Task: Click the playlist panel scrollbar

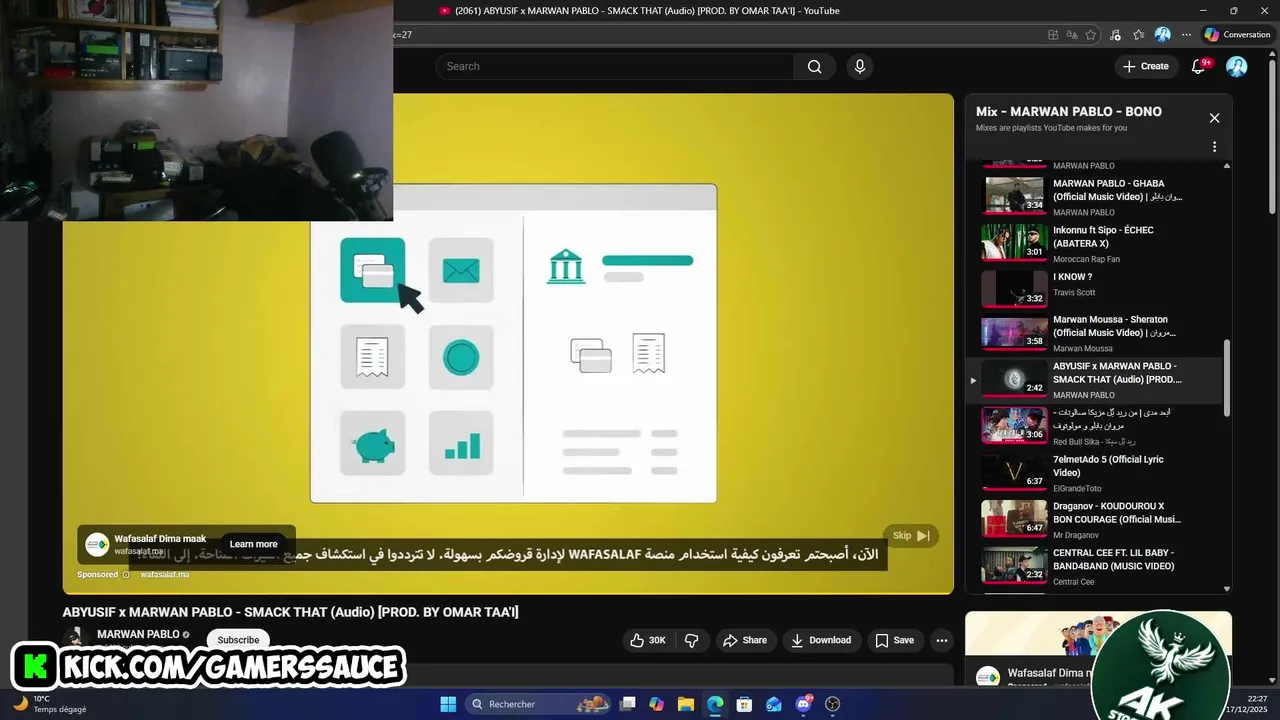Action: click(x=1227, y=378)
